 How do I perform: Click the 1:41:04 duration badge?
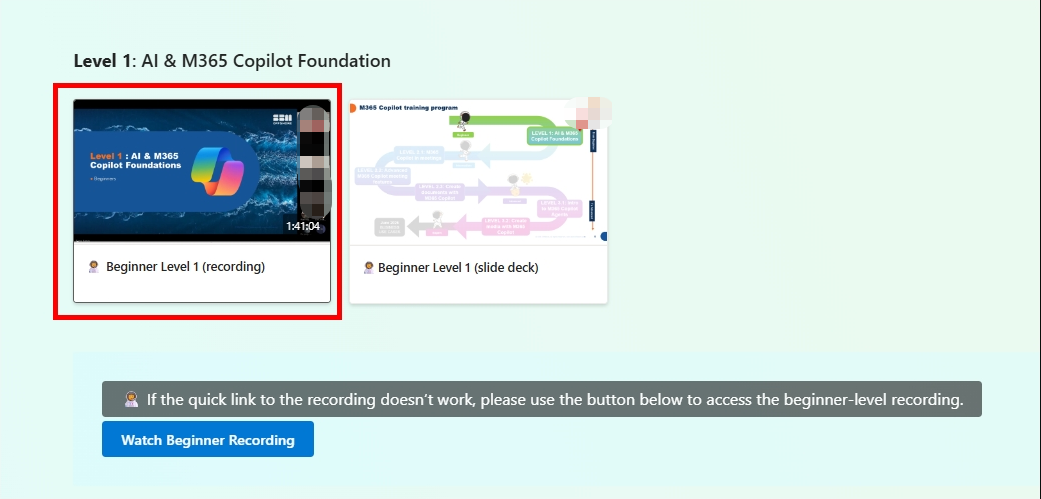point(303,226)
